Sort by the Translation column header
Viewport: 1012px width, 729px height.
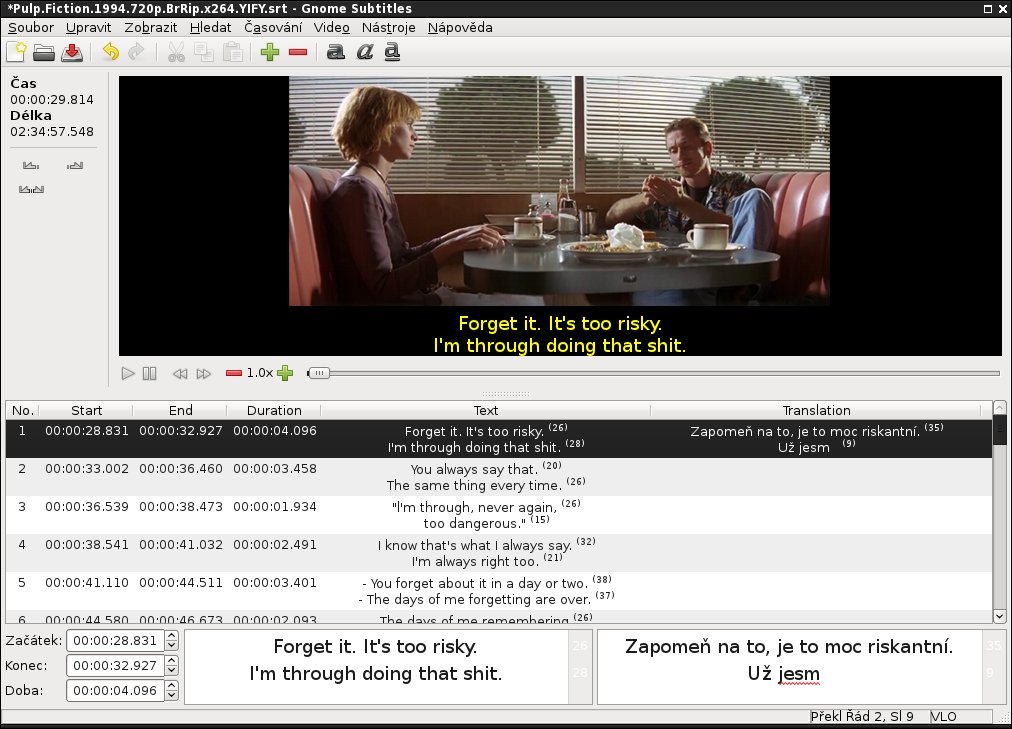point(816,410)
